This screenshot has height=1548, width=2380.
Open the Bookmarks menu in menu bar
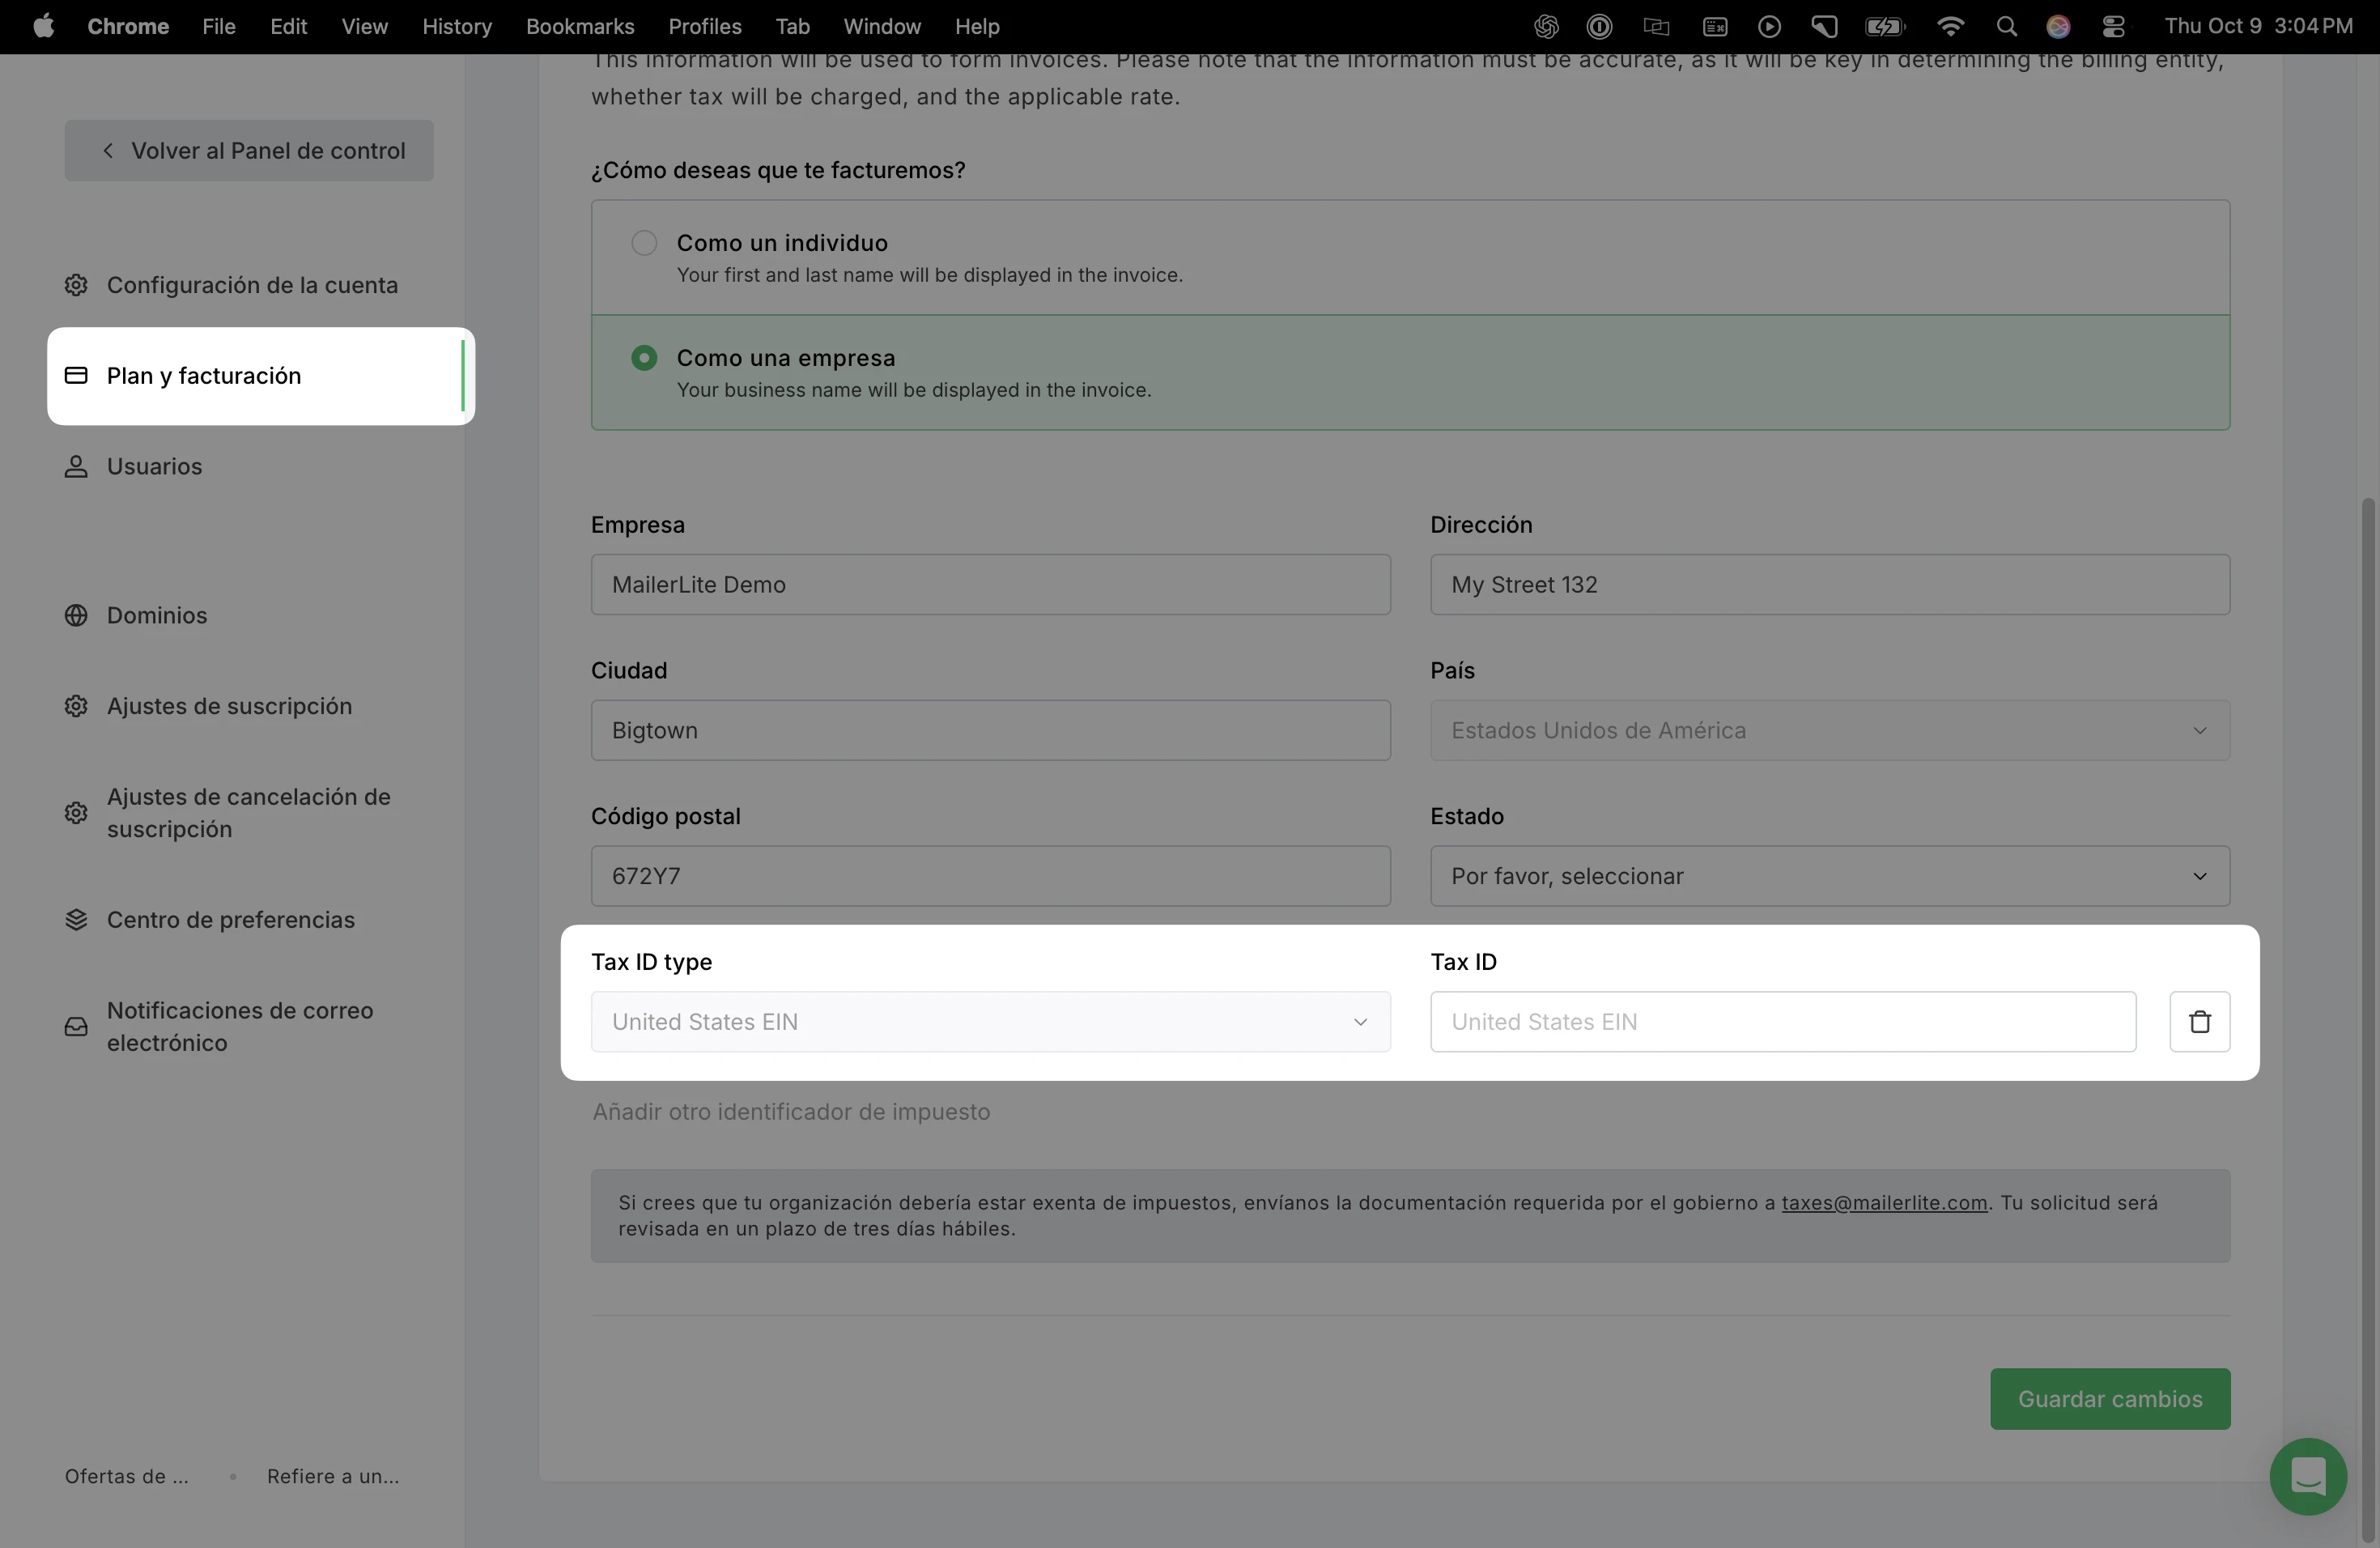[580, 27]
